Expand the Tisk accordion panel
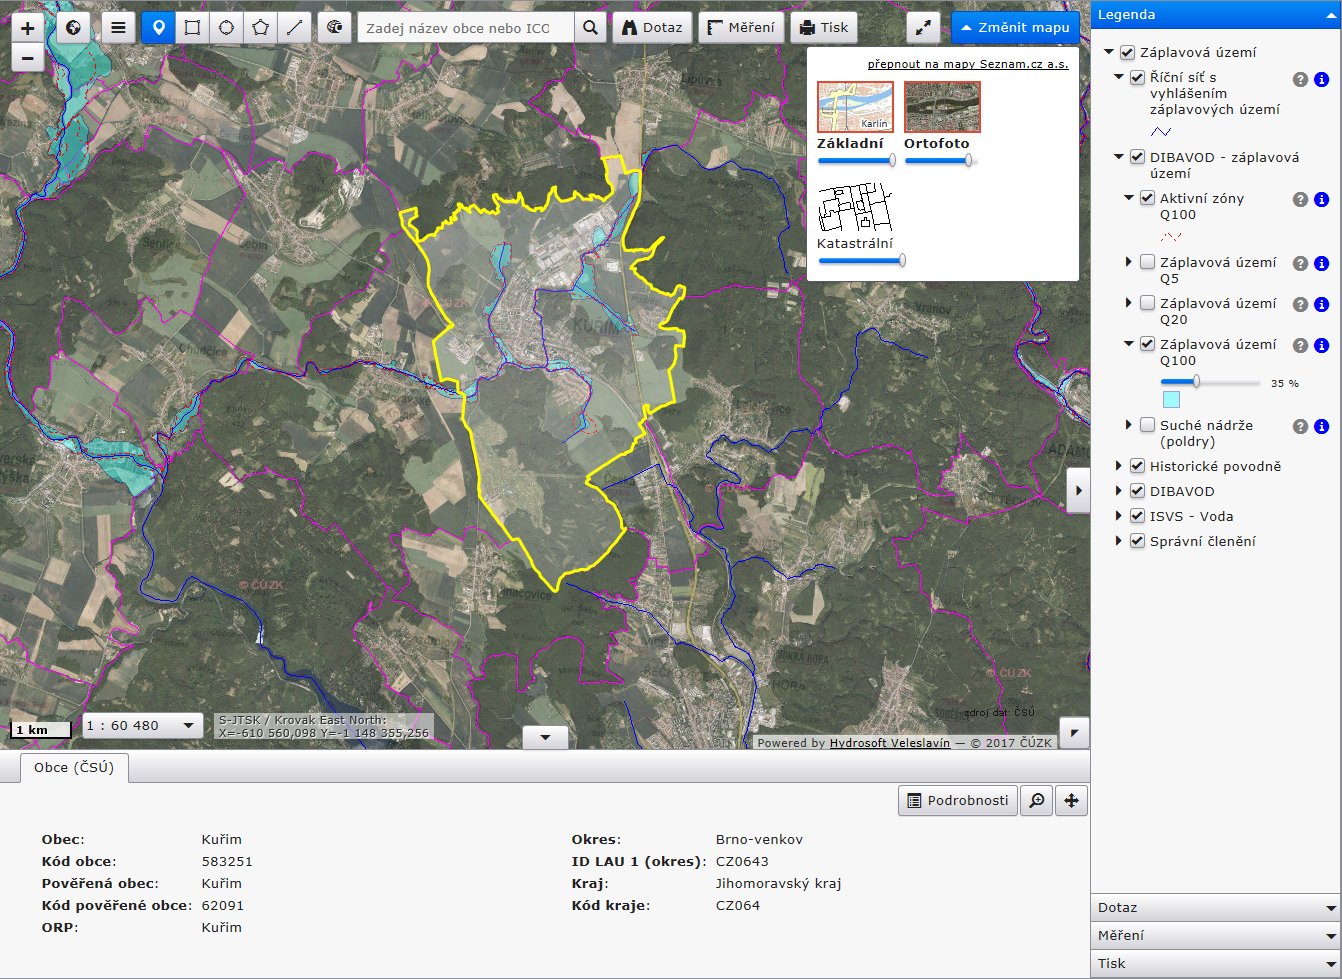 coord(1216,964)
